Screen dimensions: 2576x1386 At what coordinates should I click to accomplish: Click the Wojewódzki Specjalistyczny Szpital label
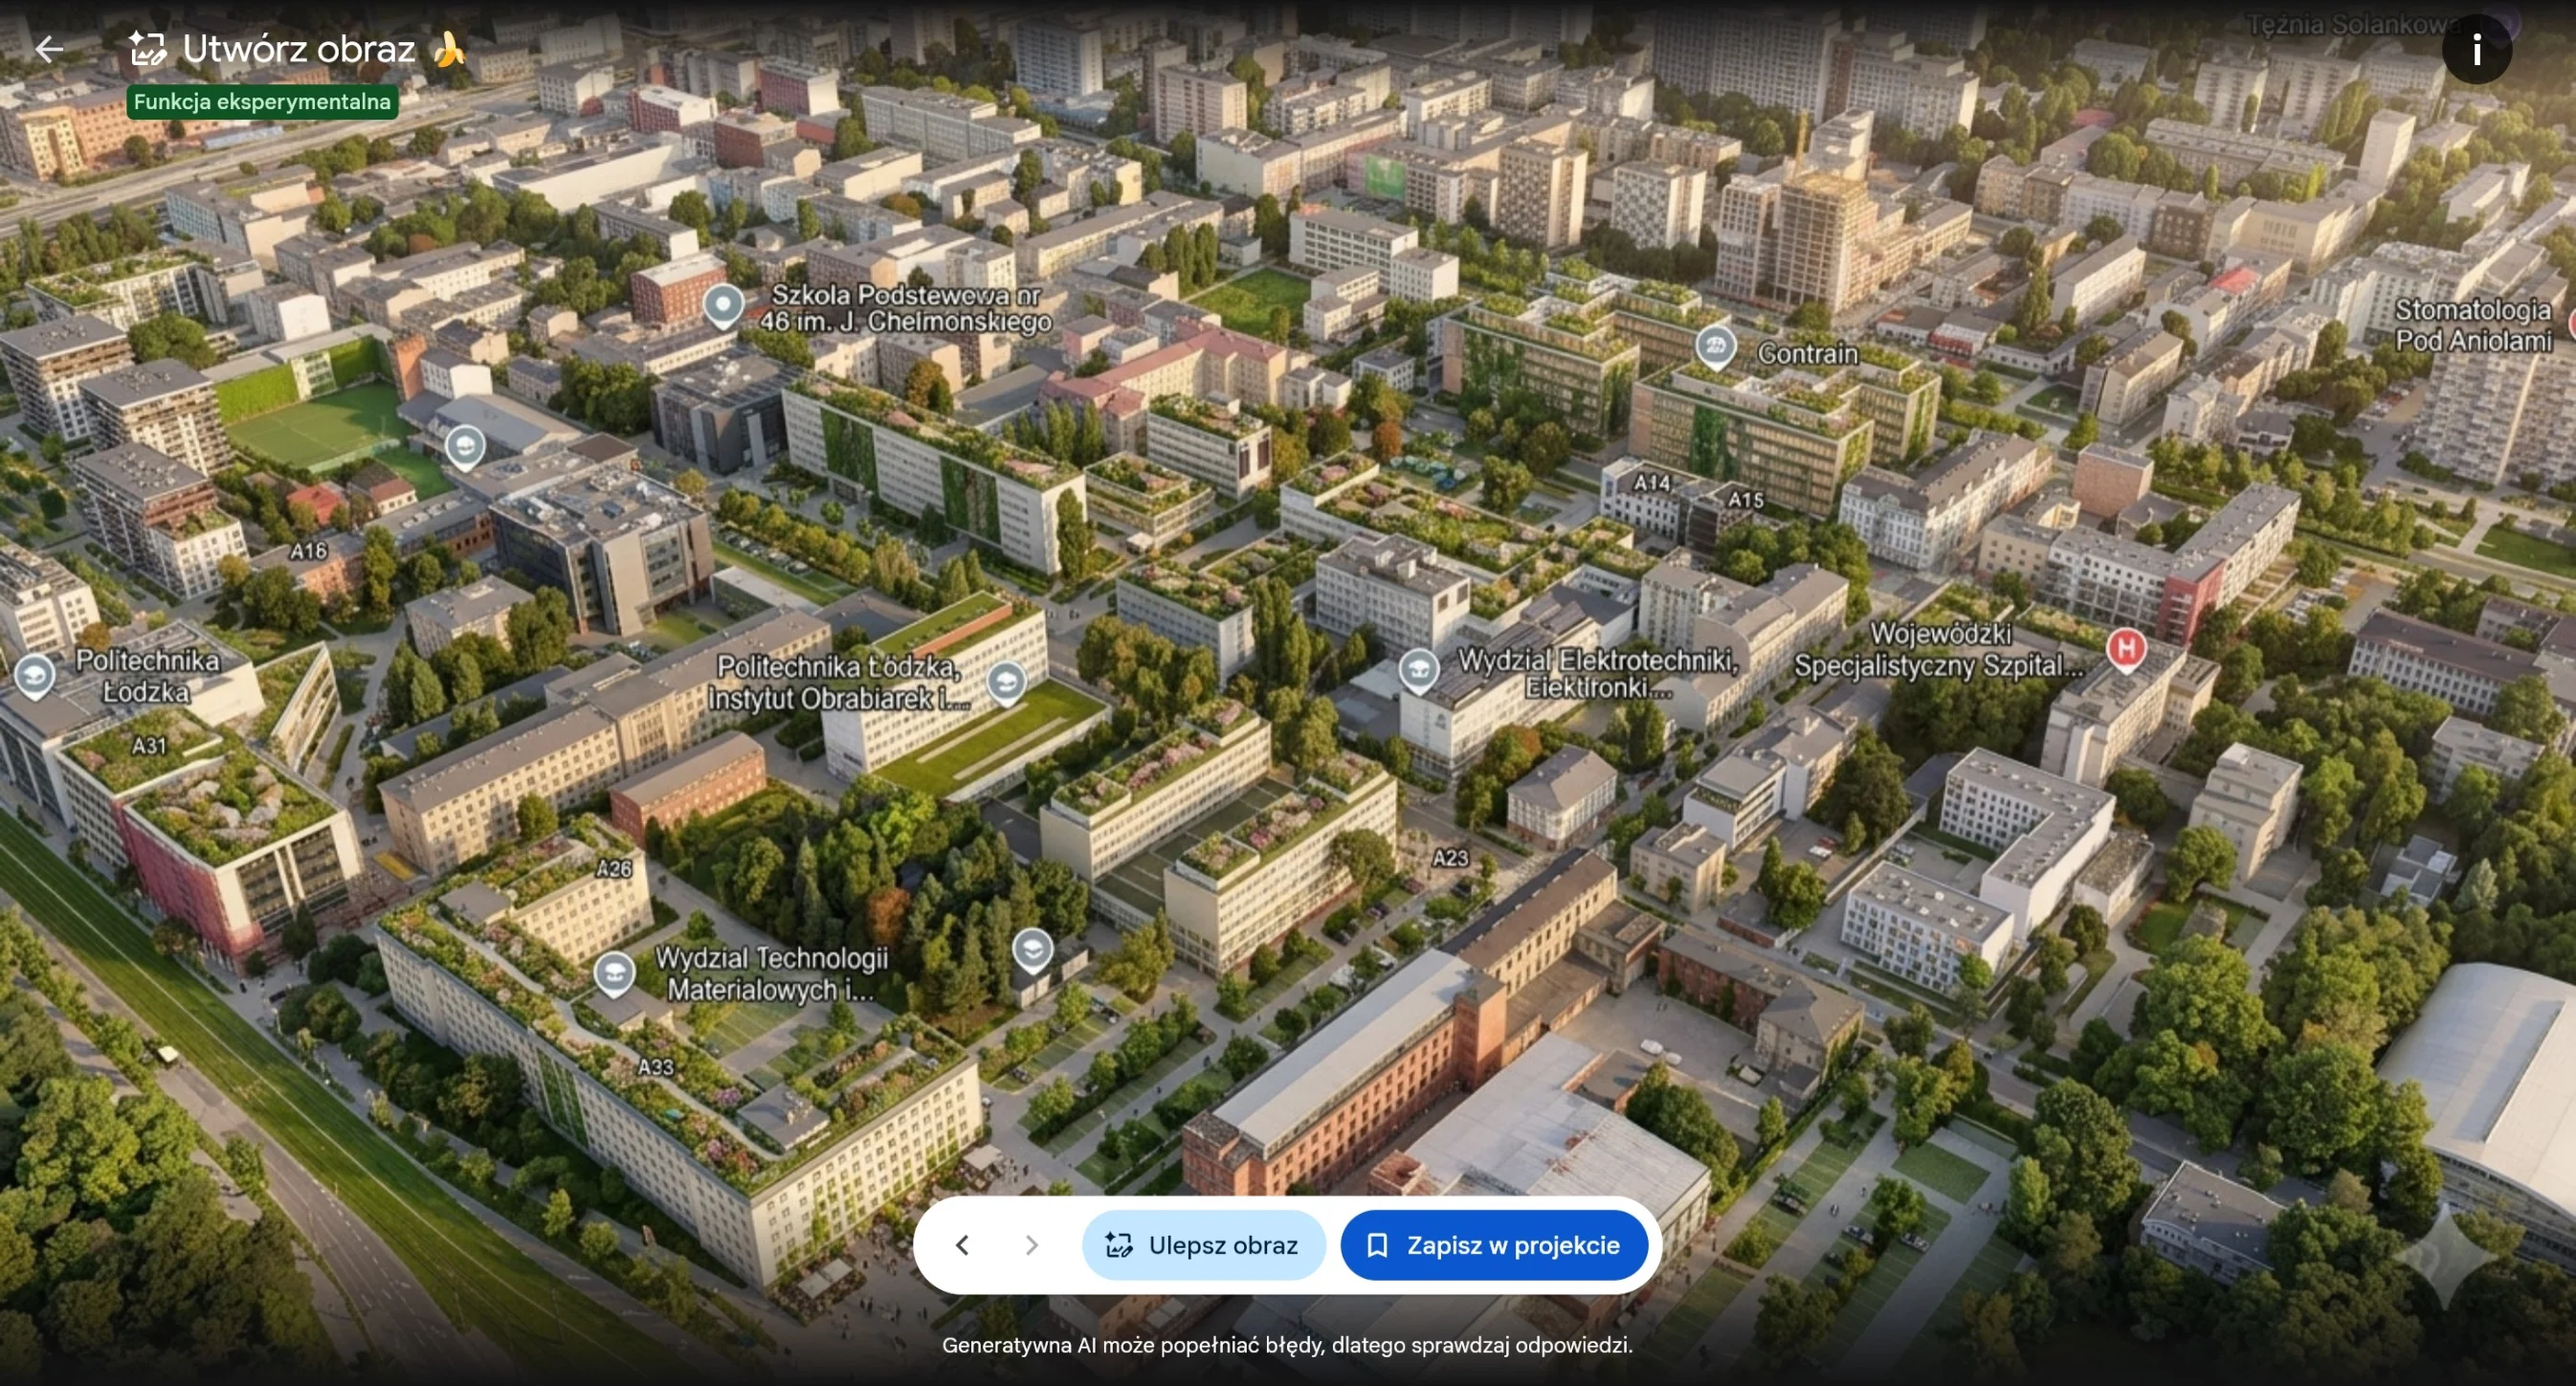click(x=1937, y=650)
